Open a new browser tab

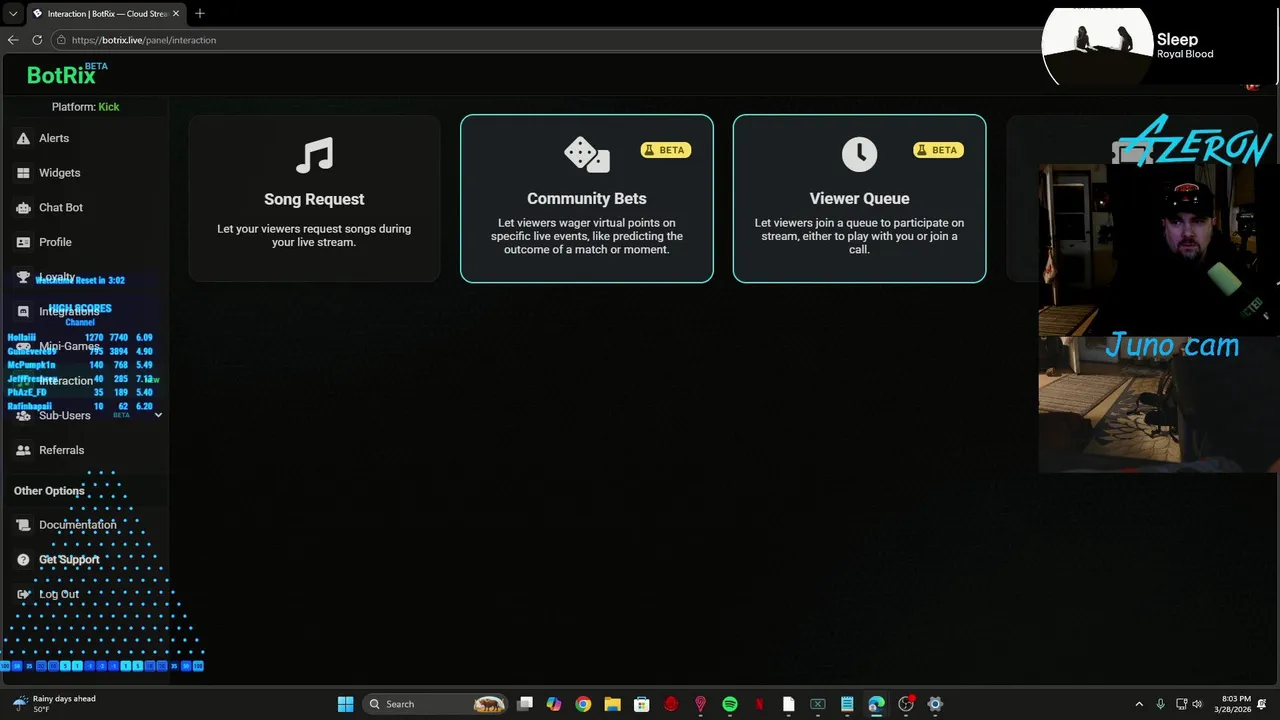[x=200, y=13]
